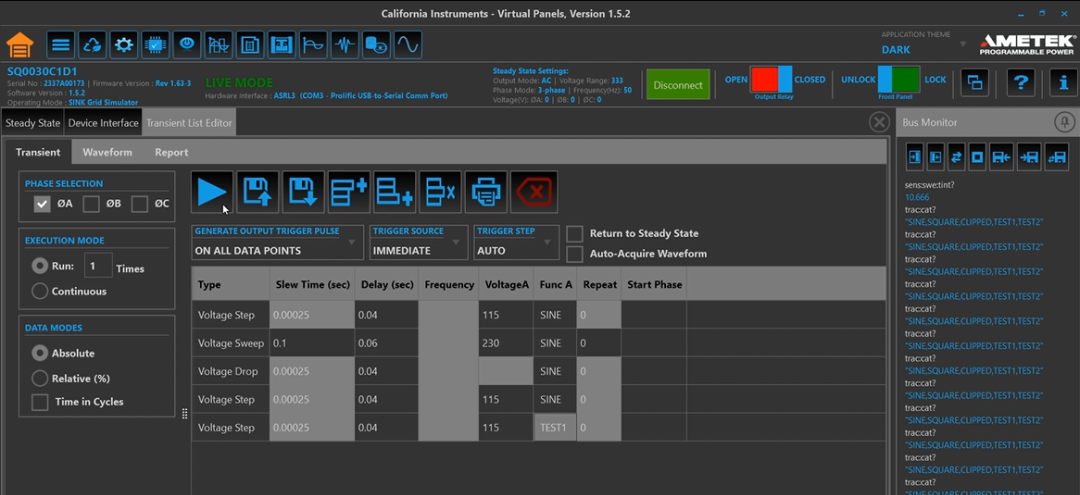Print the transient list using the printer icon
1080x495 pixels.
[x=486, y=192]
